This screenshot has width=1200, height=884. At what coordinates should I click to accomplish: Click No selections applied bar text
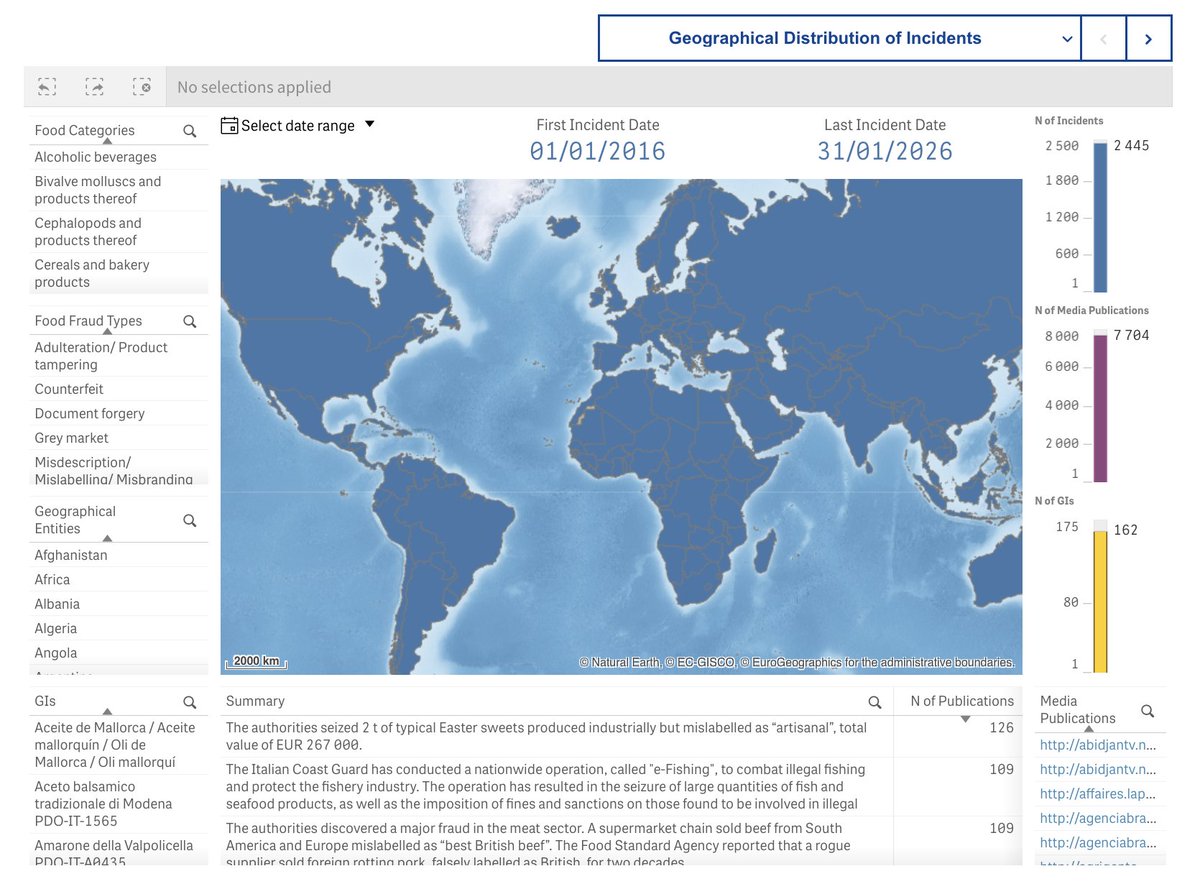click(254, 87)
